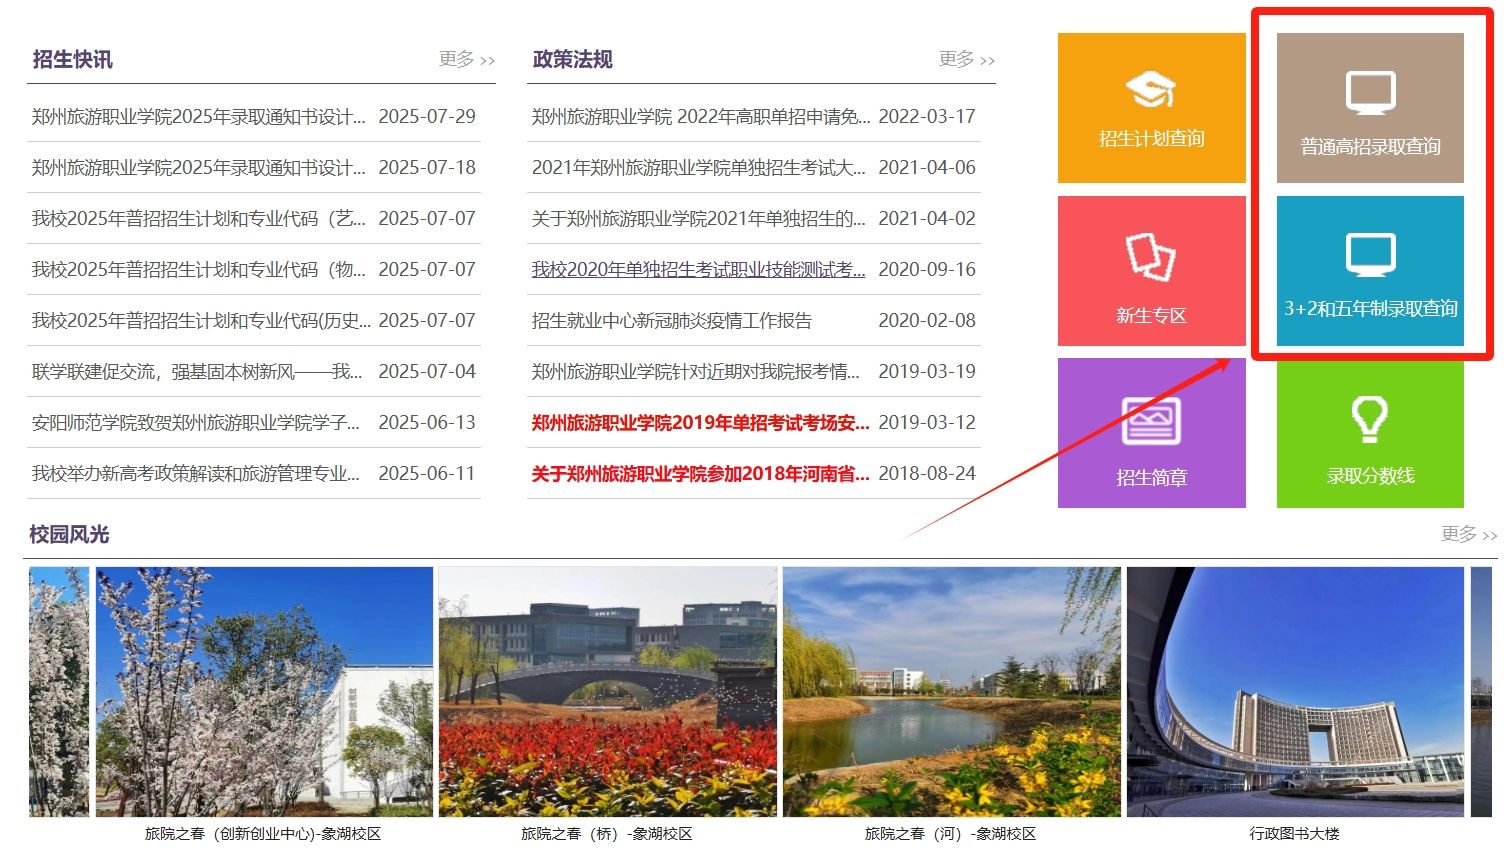The width and height of the screenshot is (1506, 861).
Task: View the 旅院之春（桥）campus photo
Action: pos(607,692)
